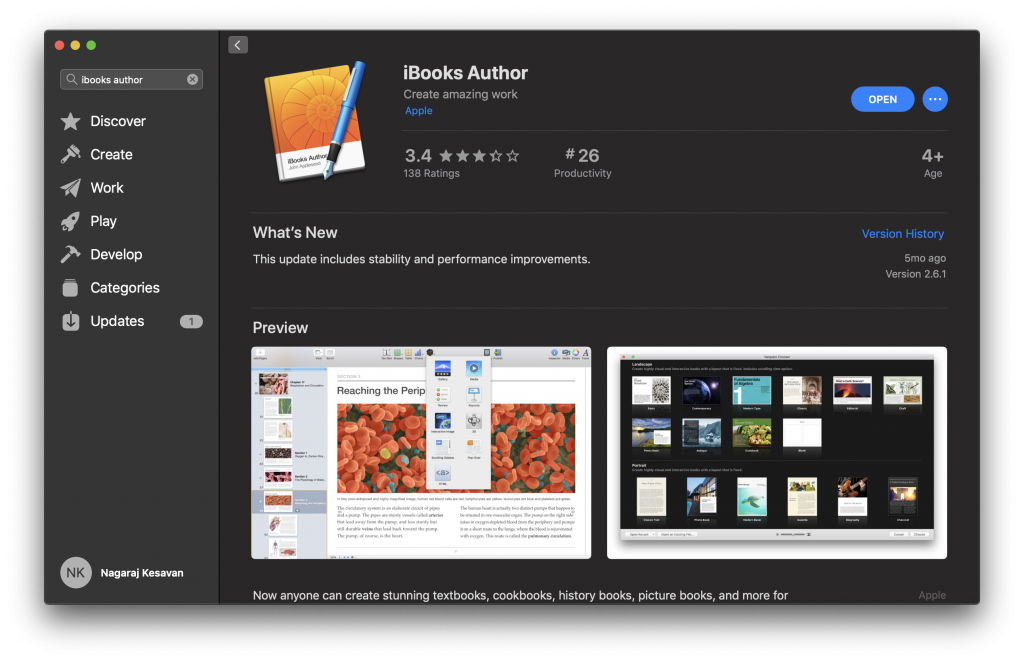Viewport: 1024px width, 663px height.
Task: Click the red window close button
Action: [x=59, y=45]
